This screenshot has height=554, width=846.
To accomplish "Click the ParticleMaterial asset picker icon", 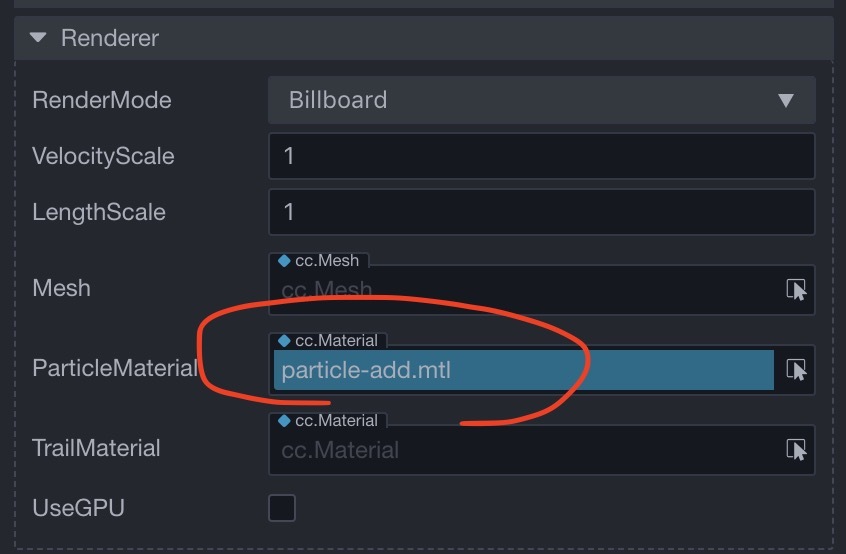I will click(x=796, y=370).
